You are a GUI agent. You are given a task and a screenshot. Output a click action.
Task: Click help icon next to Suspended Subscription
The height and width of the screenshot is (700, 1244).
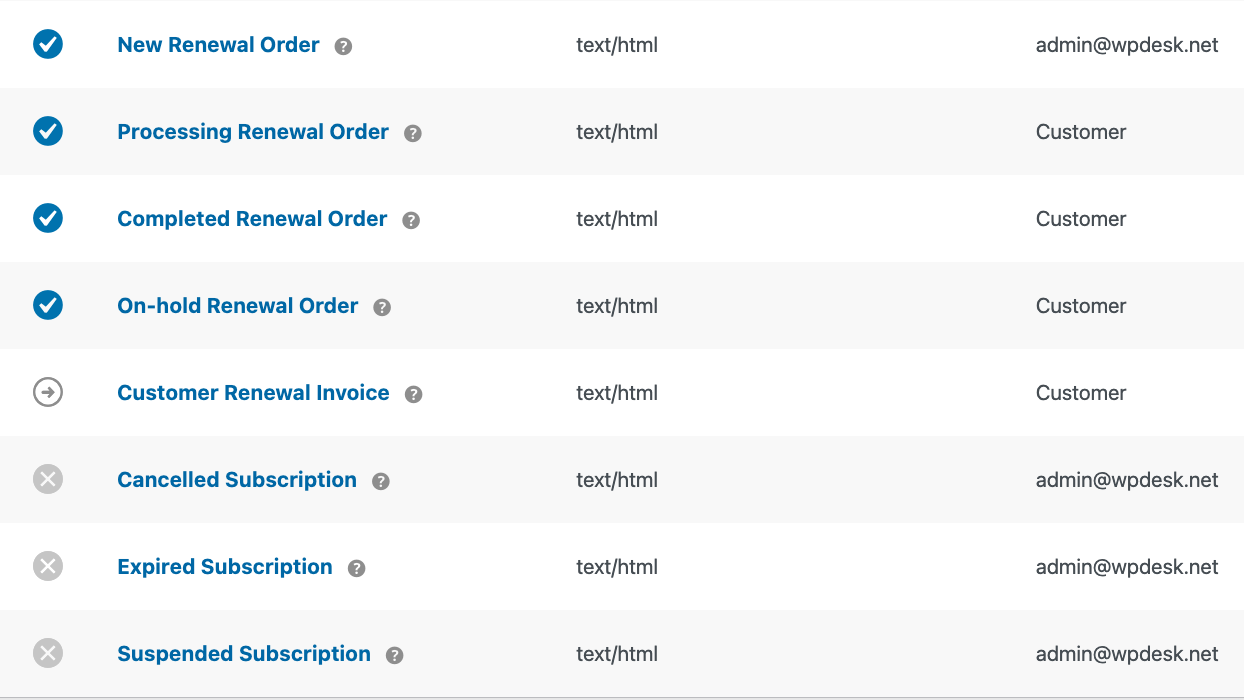pos(395,655)
